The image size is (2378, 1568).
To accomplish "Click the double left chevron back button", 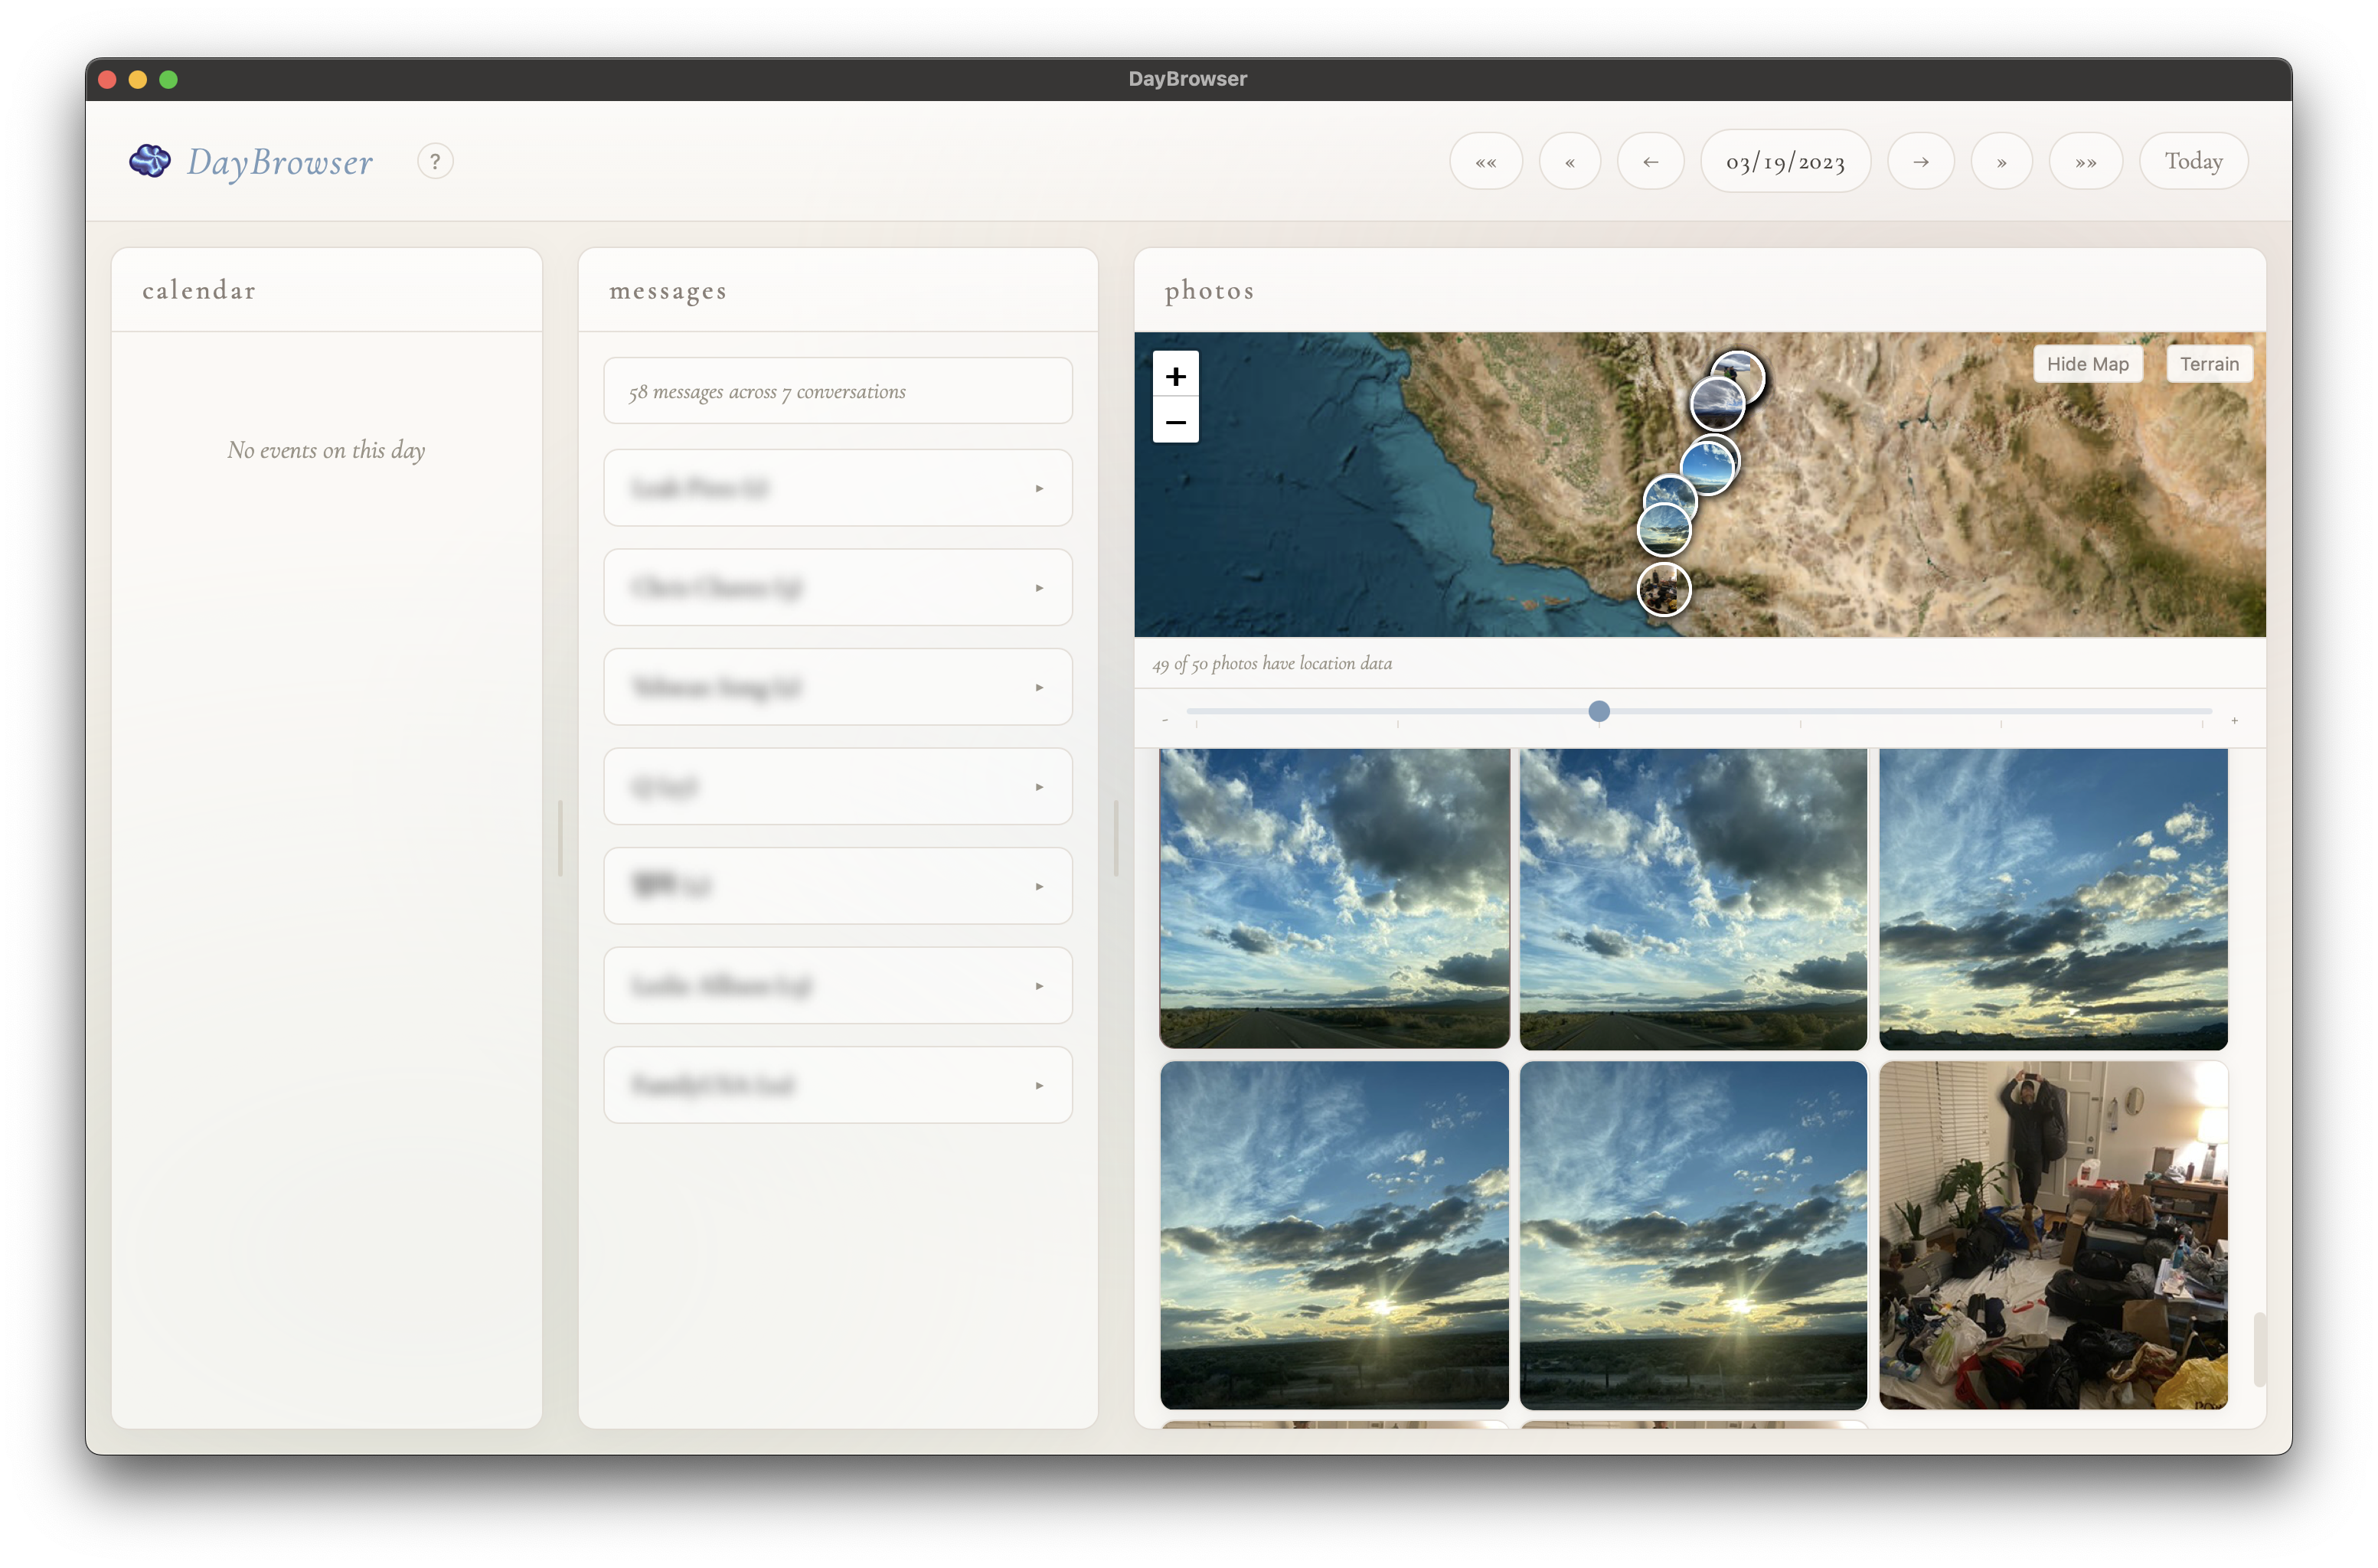I will click(x=1486, y=161).
